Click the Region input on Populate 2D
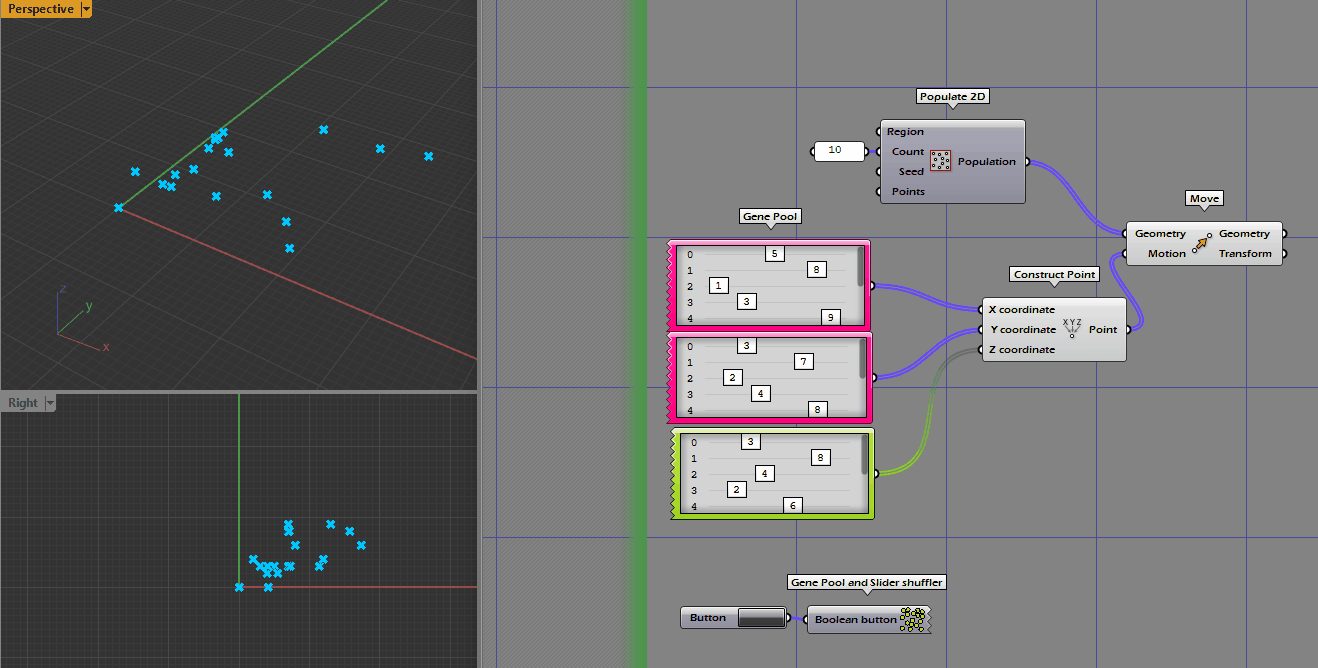 (905, 132)
